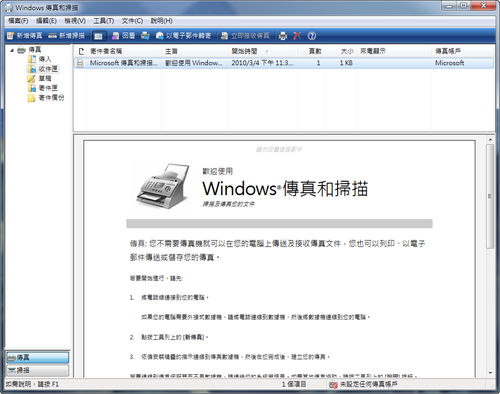
Task: Click the fax machine image in the preview
Action: point(163,186)
